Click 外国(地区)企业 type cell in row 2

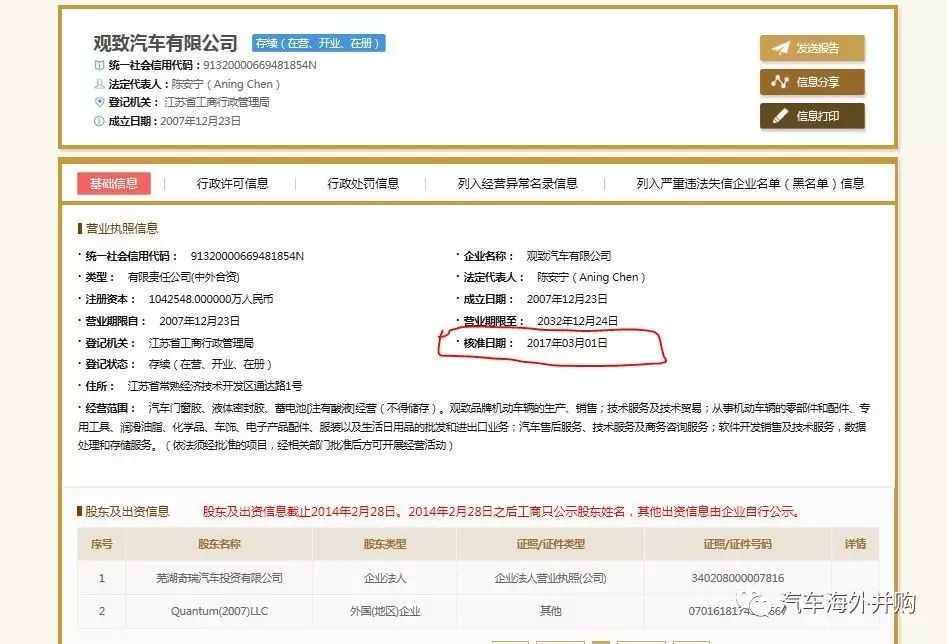click(x=385, y=611)
